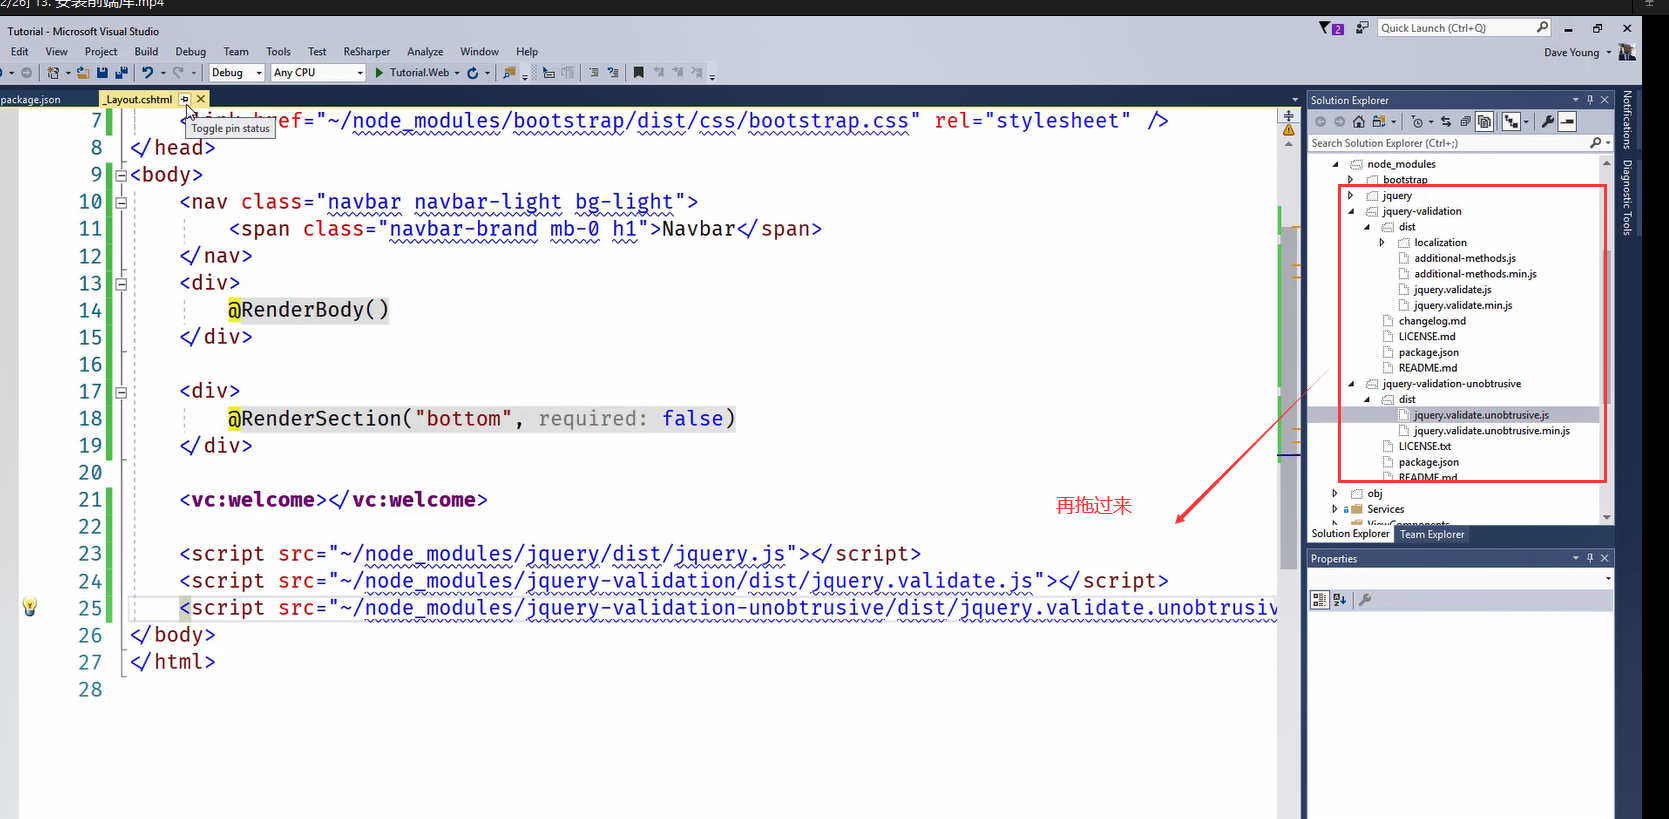Screen dimensions: 1669x819
Task: Toggle Preview Selected Items in Solution Explorer
Action: point(1567,122)
